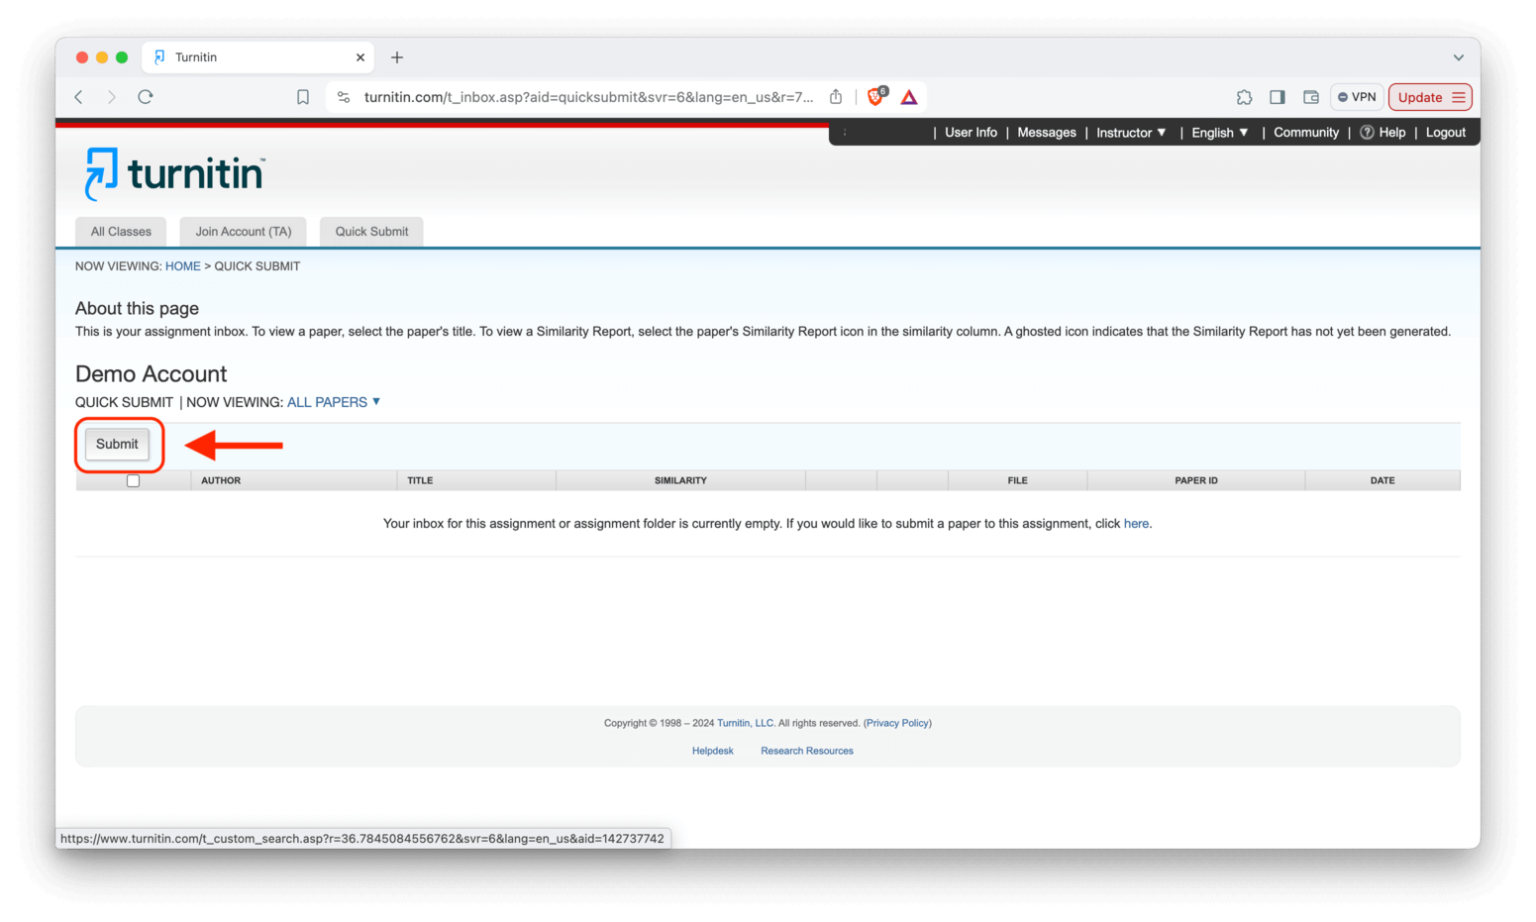
Task: Select the inbox select-all checkbox
Action: point(133,480)
